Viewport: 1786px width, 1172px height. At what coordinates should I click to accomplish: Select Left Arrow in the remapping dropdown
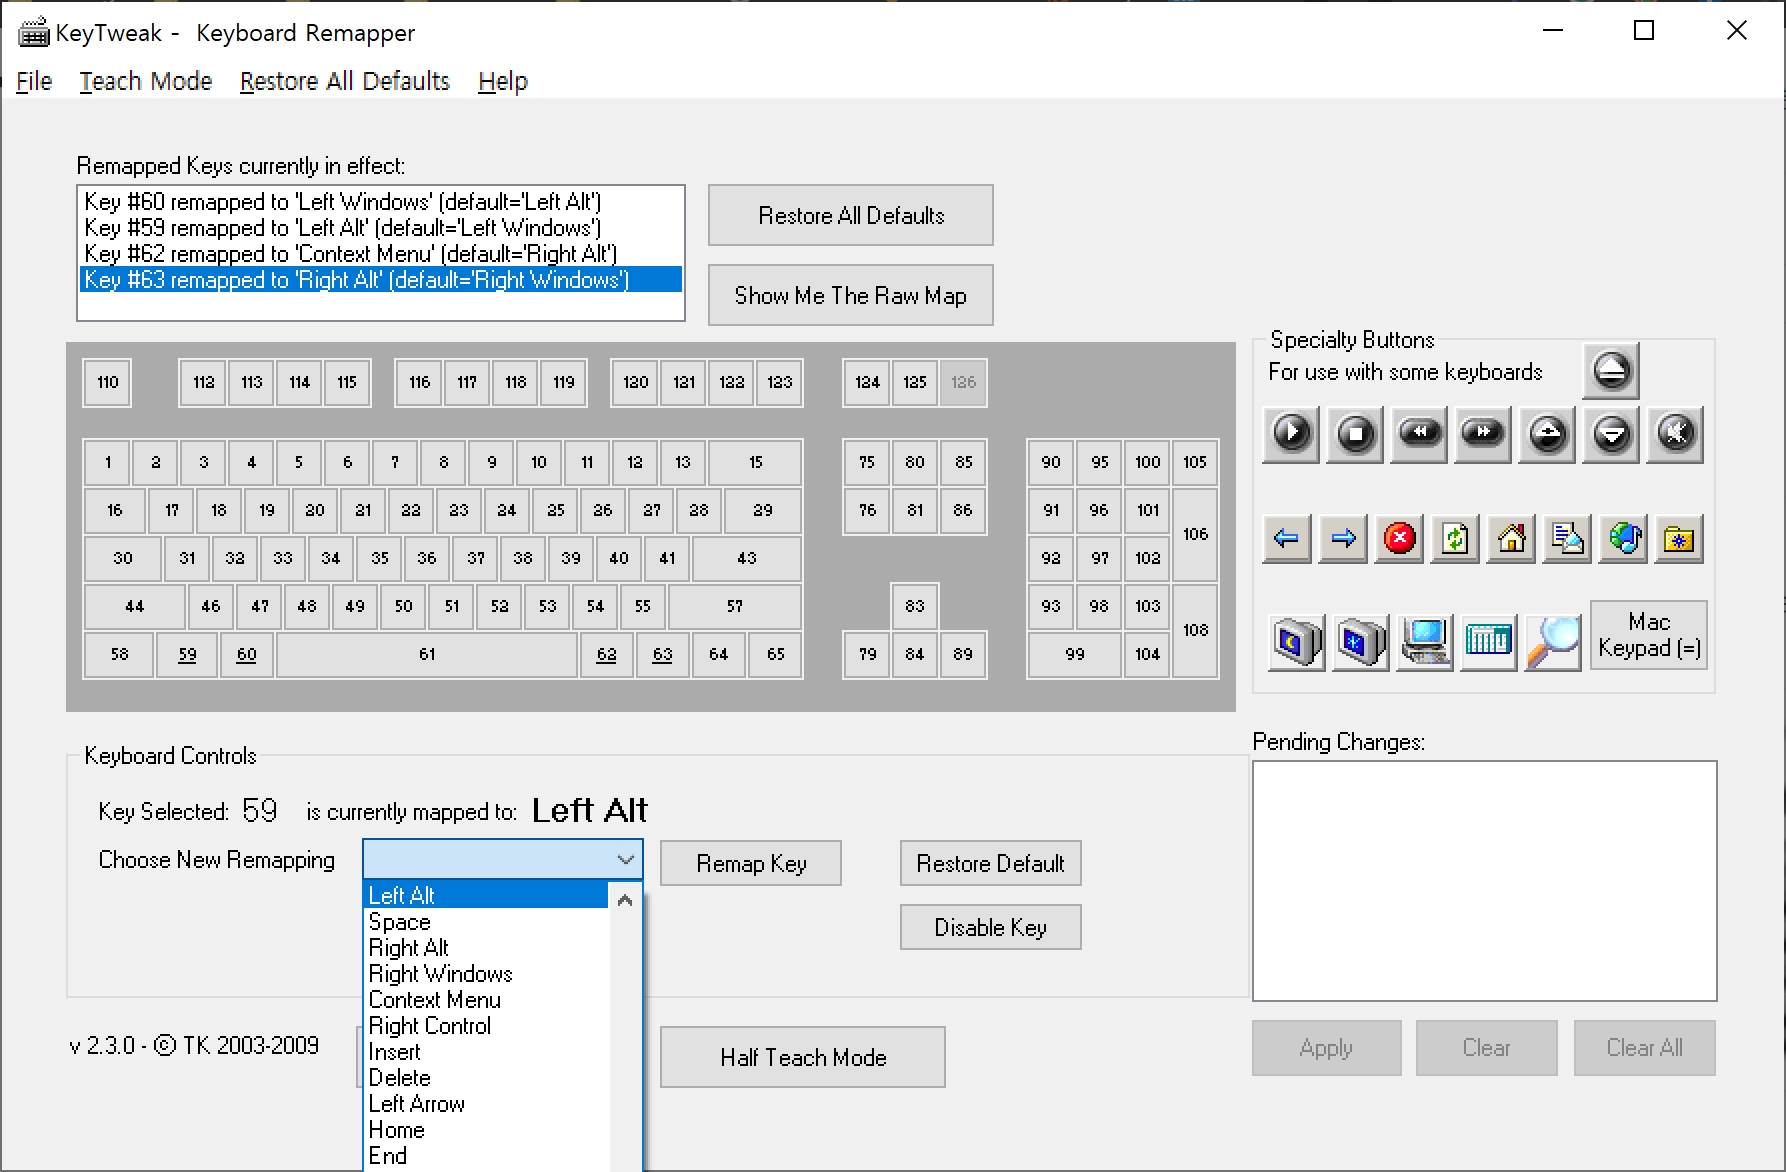coord(486,1103)
